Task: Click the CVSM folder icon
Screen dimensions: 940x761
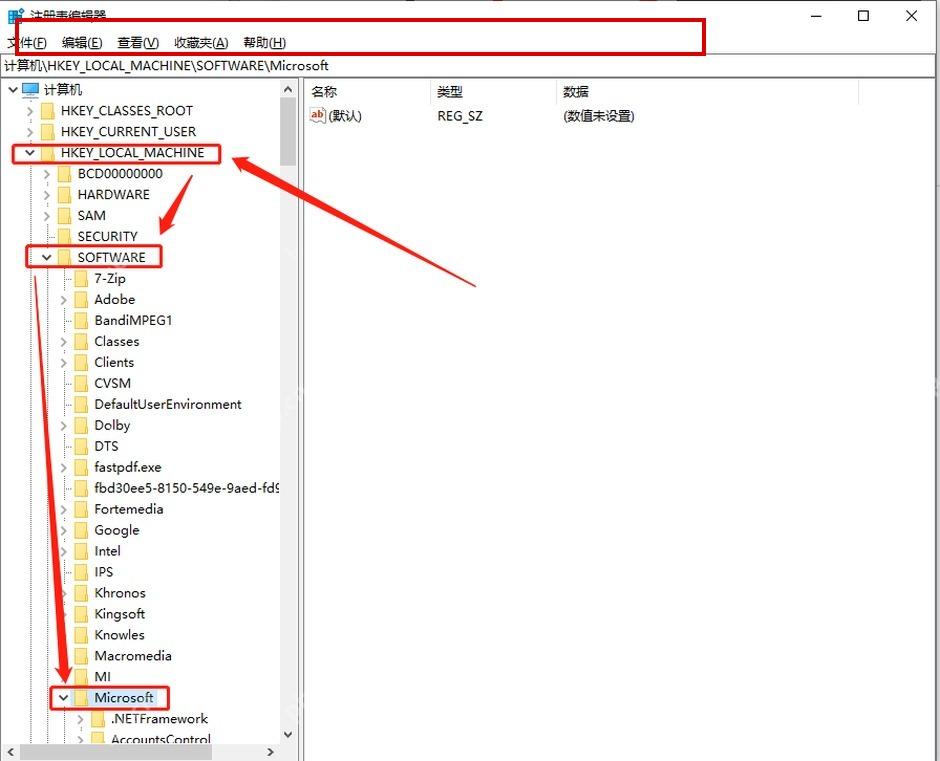Action: point(81,383)
